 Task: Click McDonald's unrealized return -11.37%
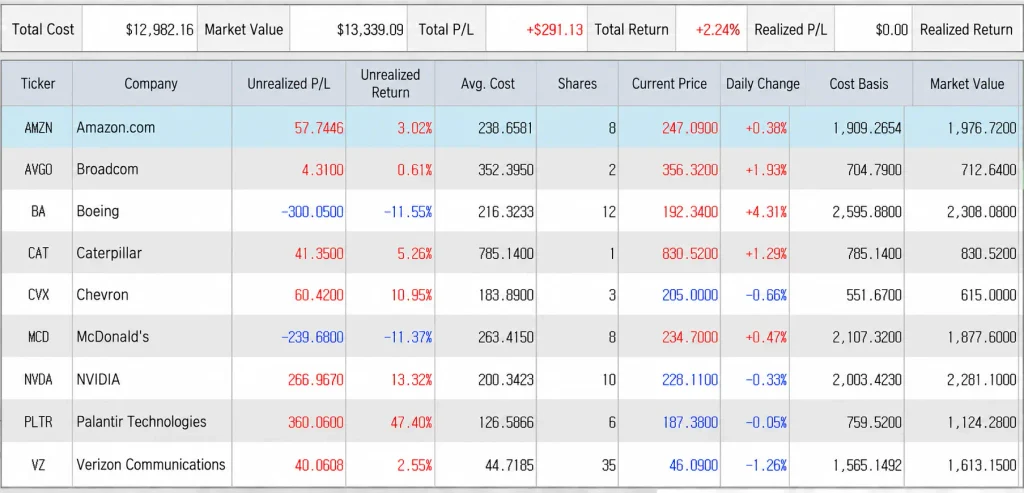(x=408, y=337)
